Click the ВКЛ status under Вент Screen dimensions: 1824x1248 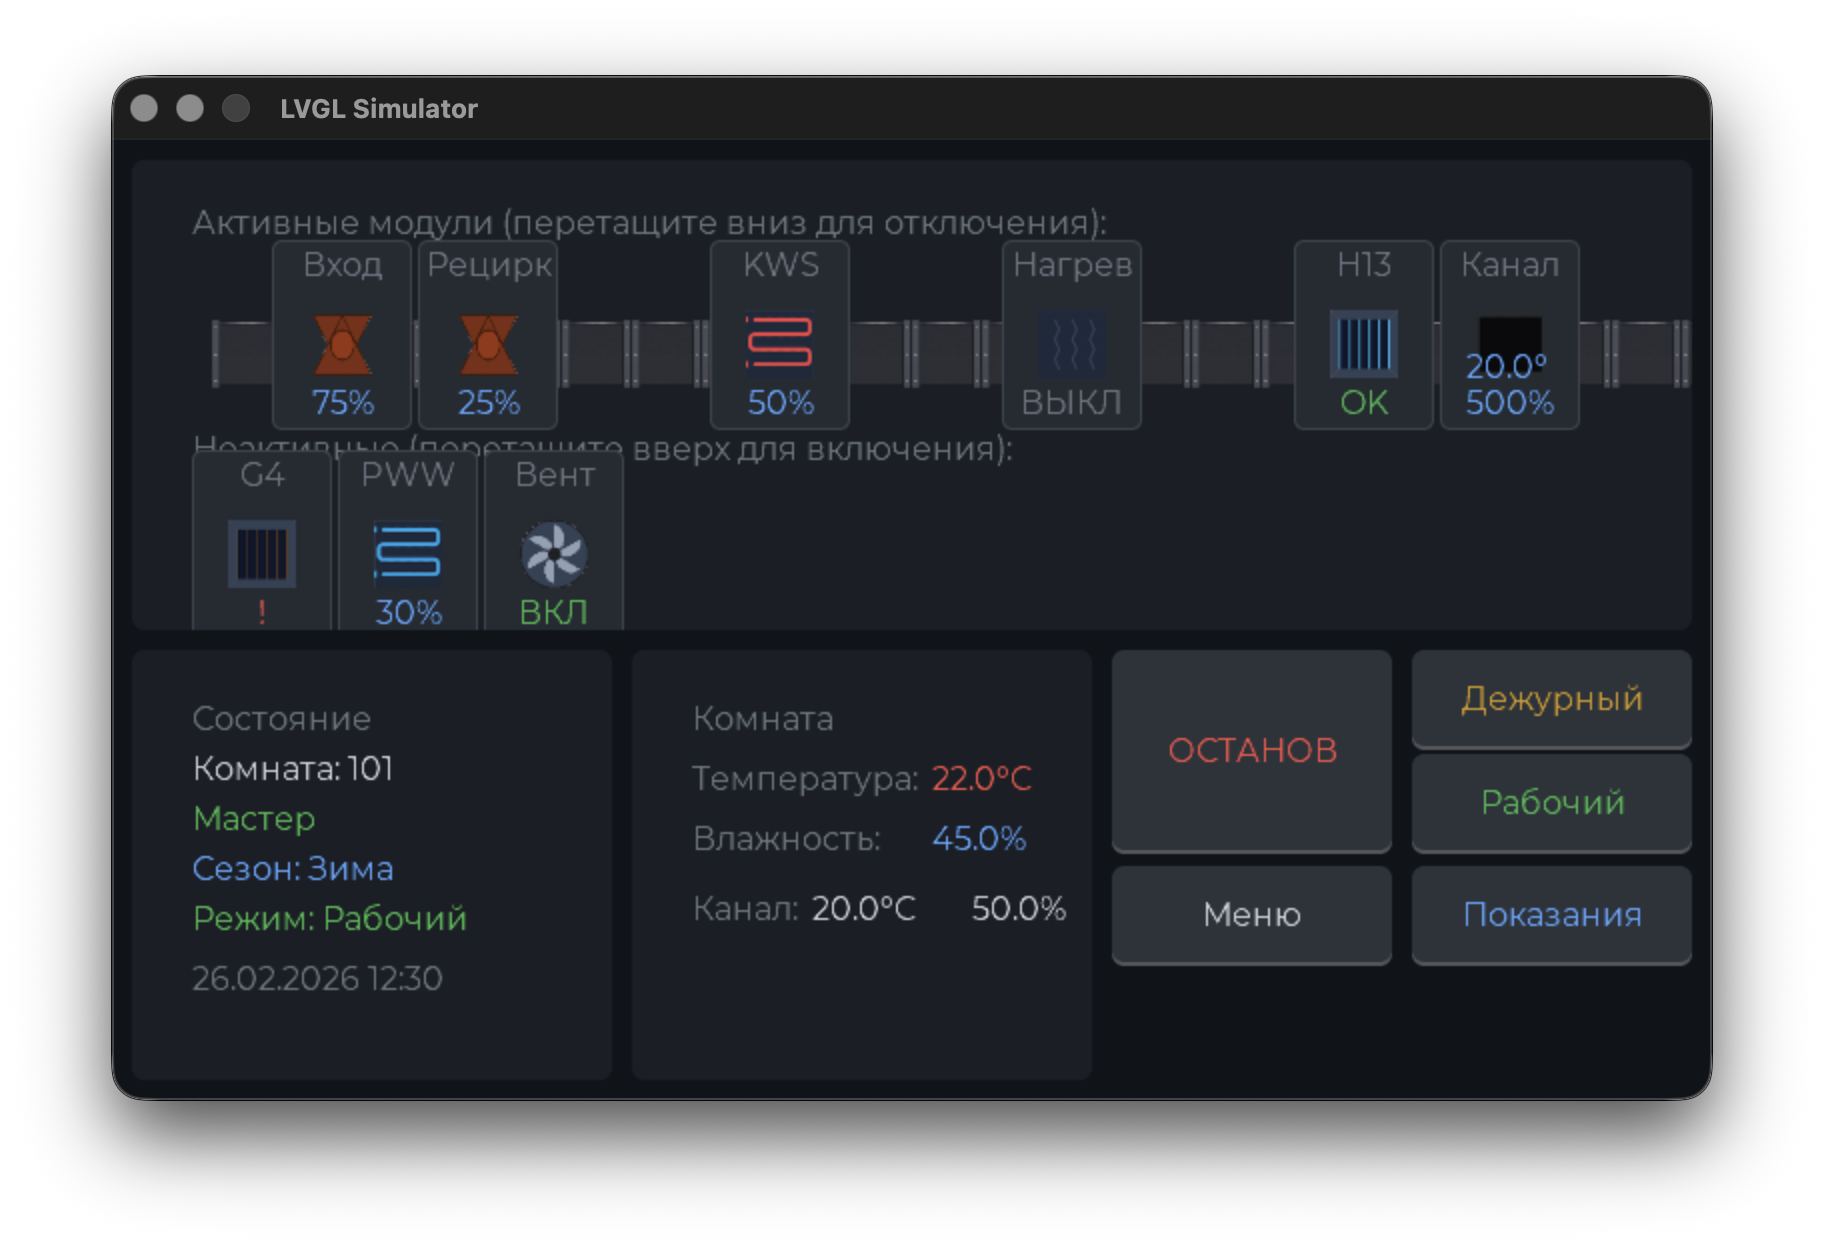553,611
